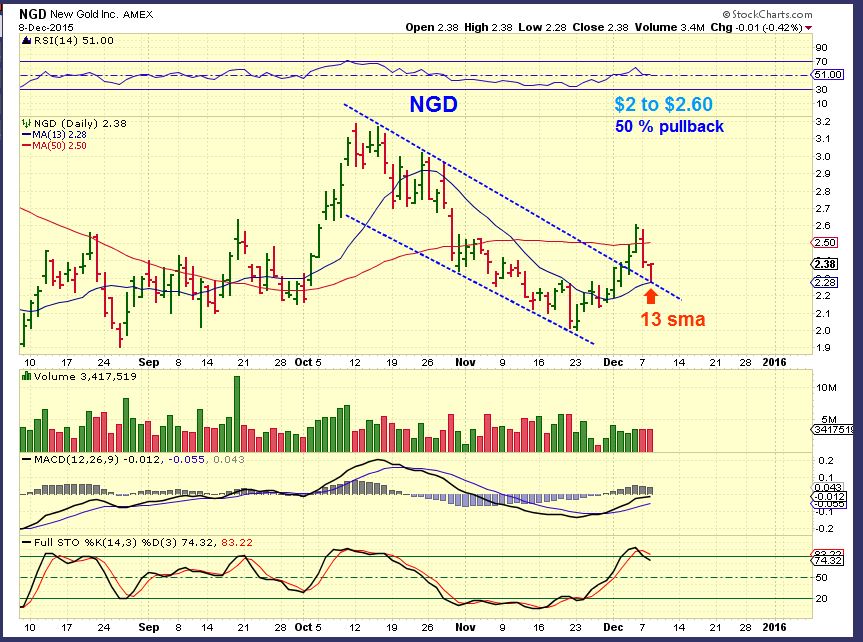Click the 'Chg -0.01 (-0.42%)' text
Viewport: 863px width, 642px height.
(x=756, y=27)
